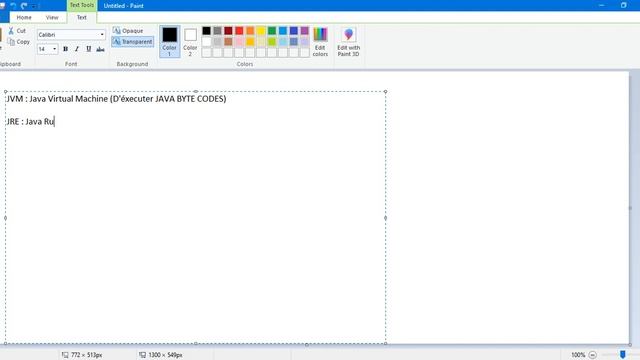The width and height of the screenshot is (640, 360).
Task: Pick the purple color swatch
Action: pyautogui.click(x=305, y=31)
